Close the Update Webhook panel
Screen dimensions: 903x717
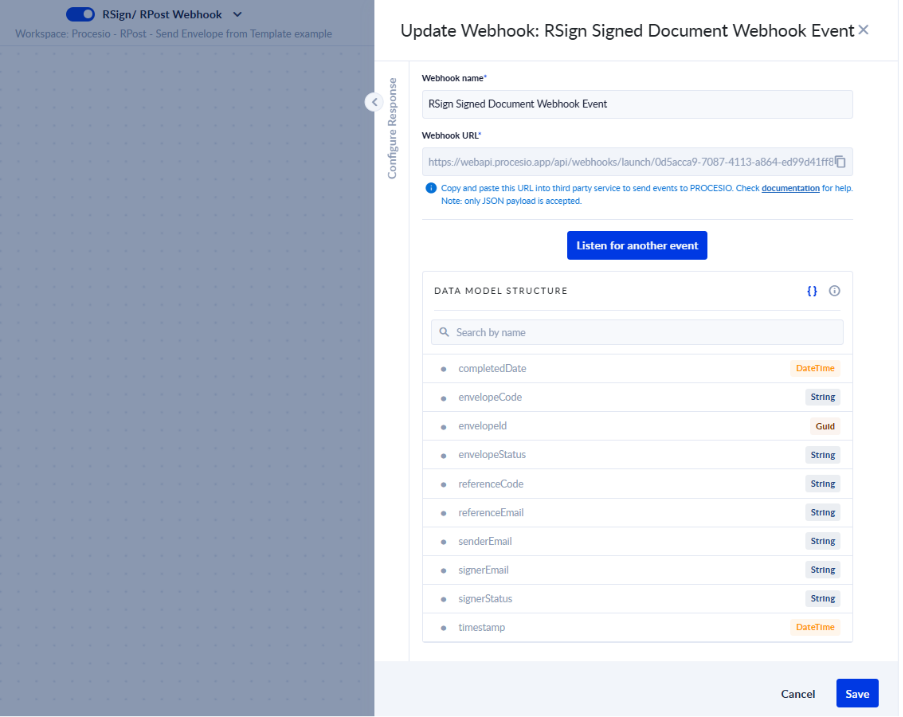click(x=863, y=30)
